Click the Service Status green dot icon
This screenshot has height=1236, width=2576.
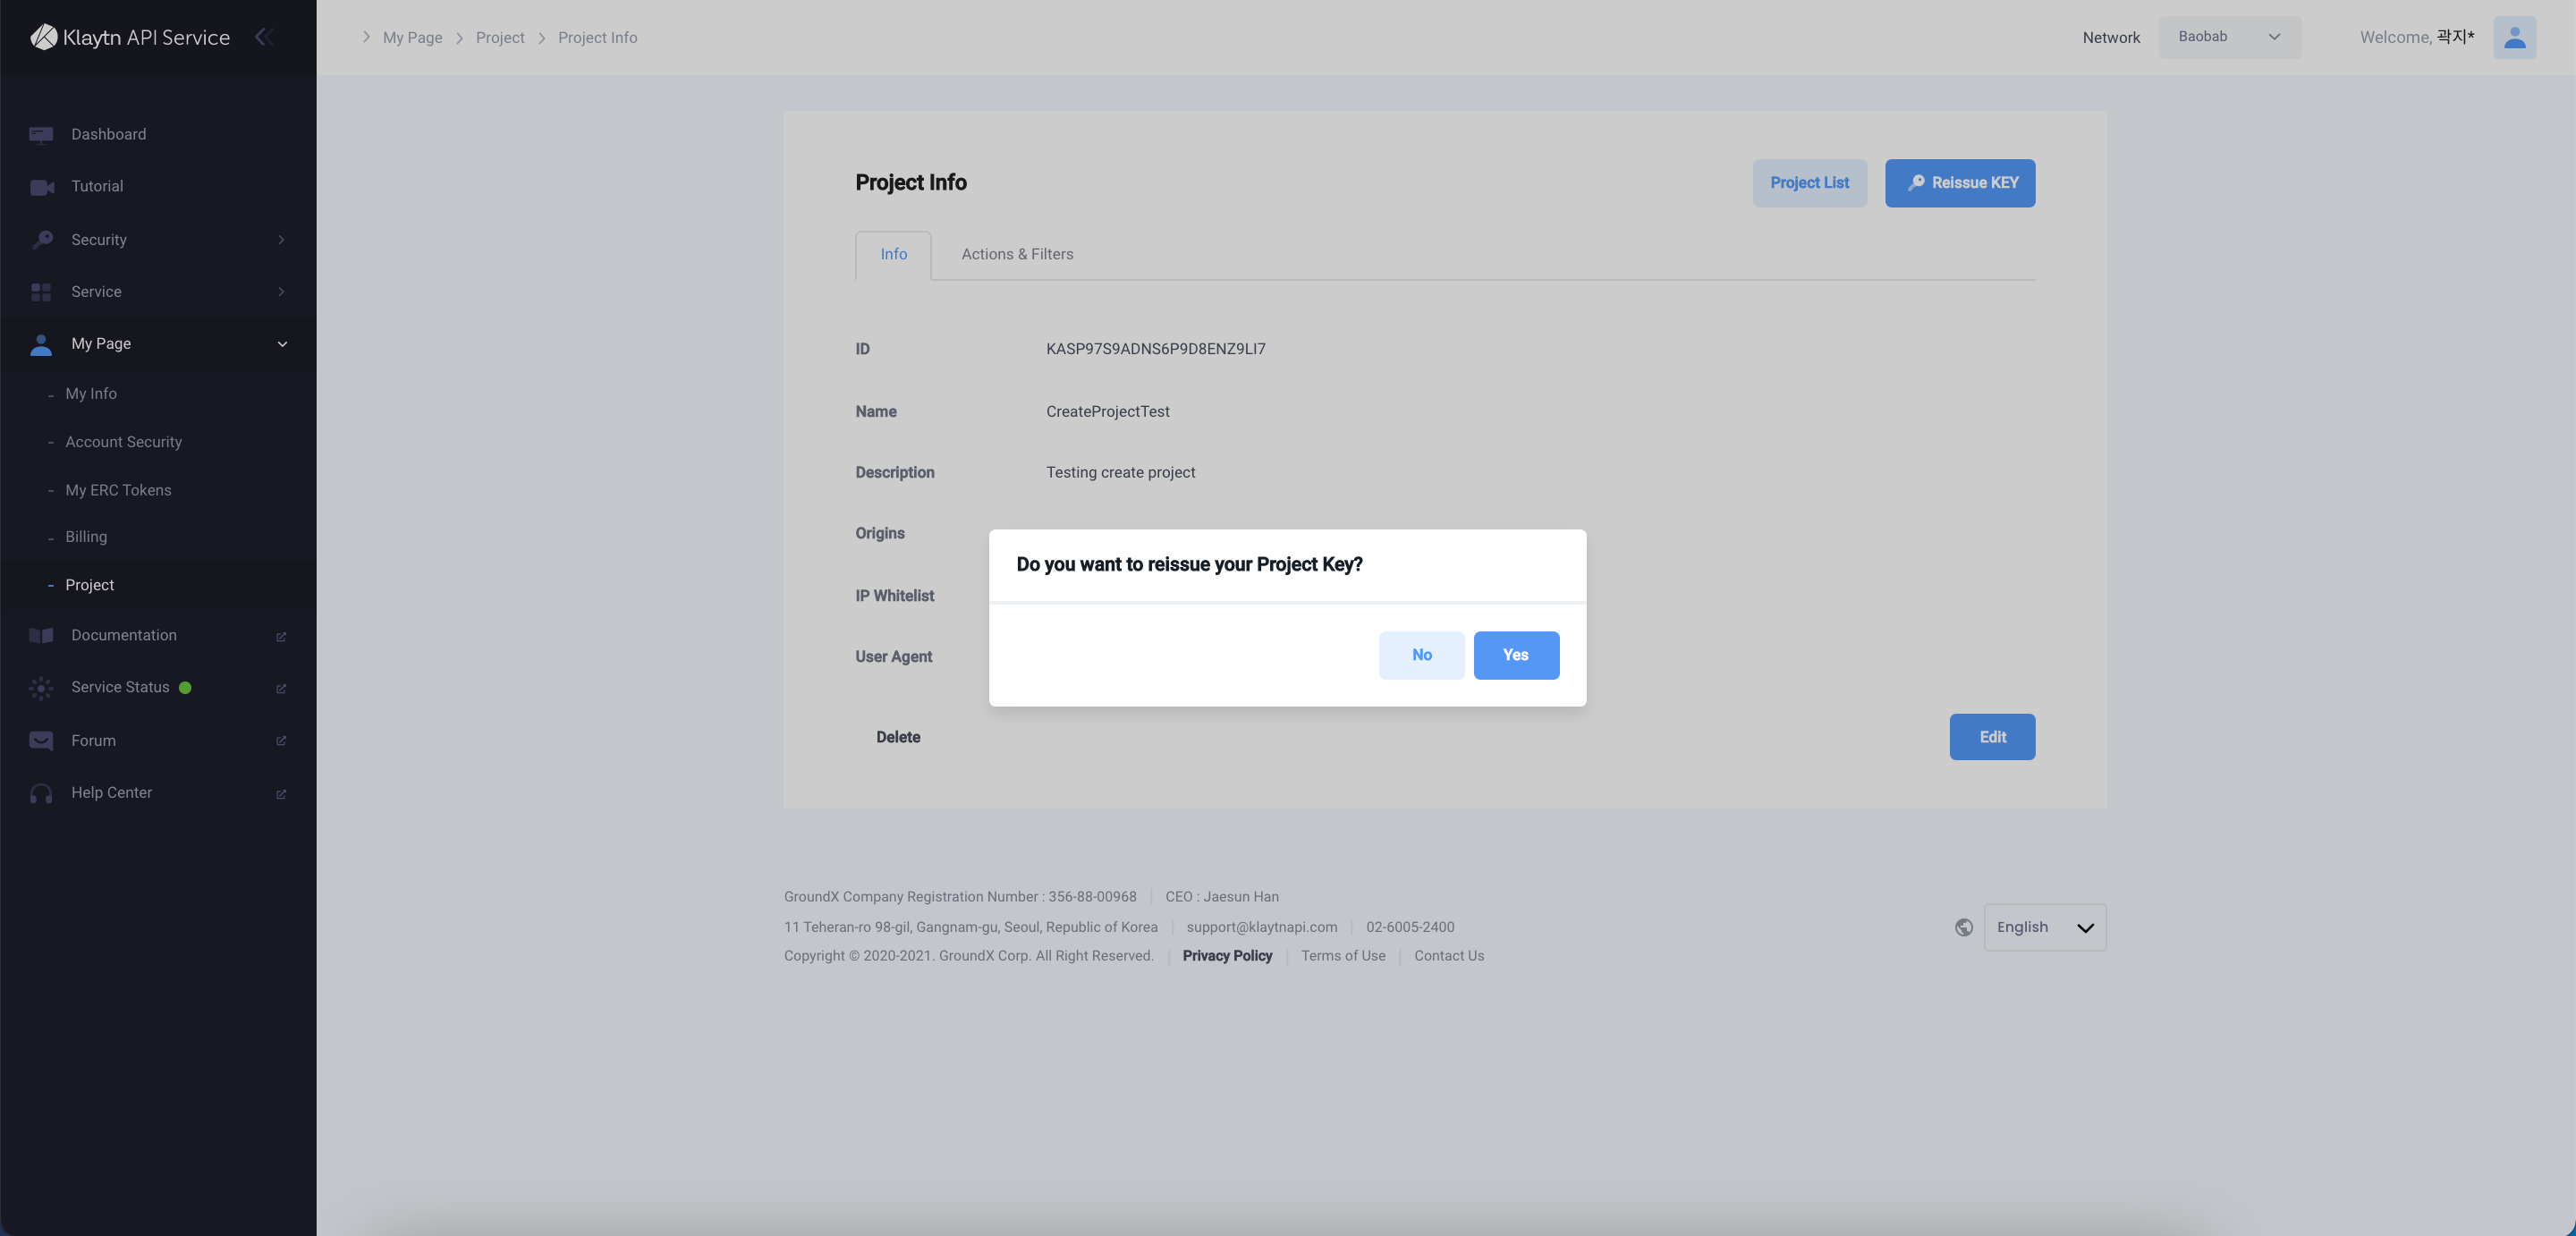click(184, 687)
